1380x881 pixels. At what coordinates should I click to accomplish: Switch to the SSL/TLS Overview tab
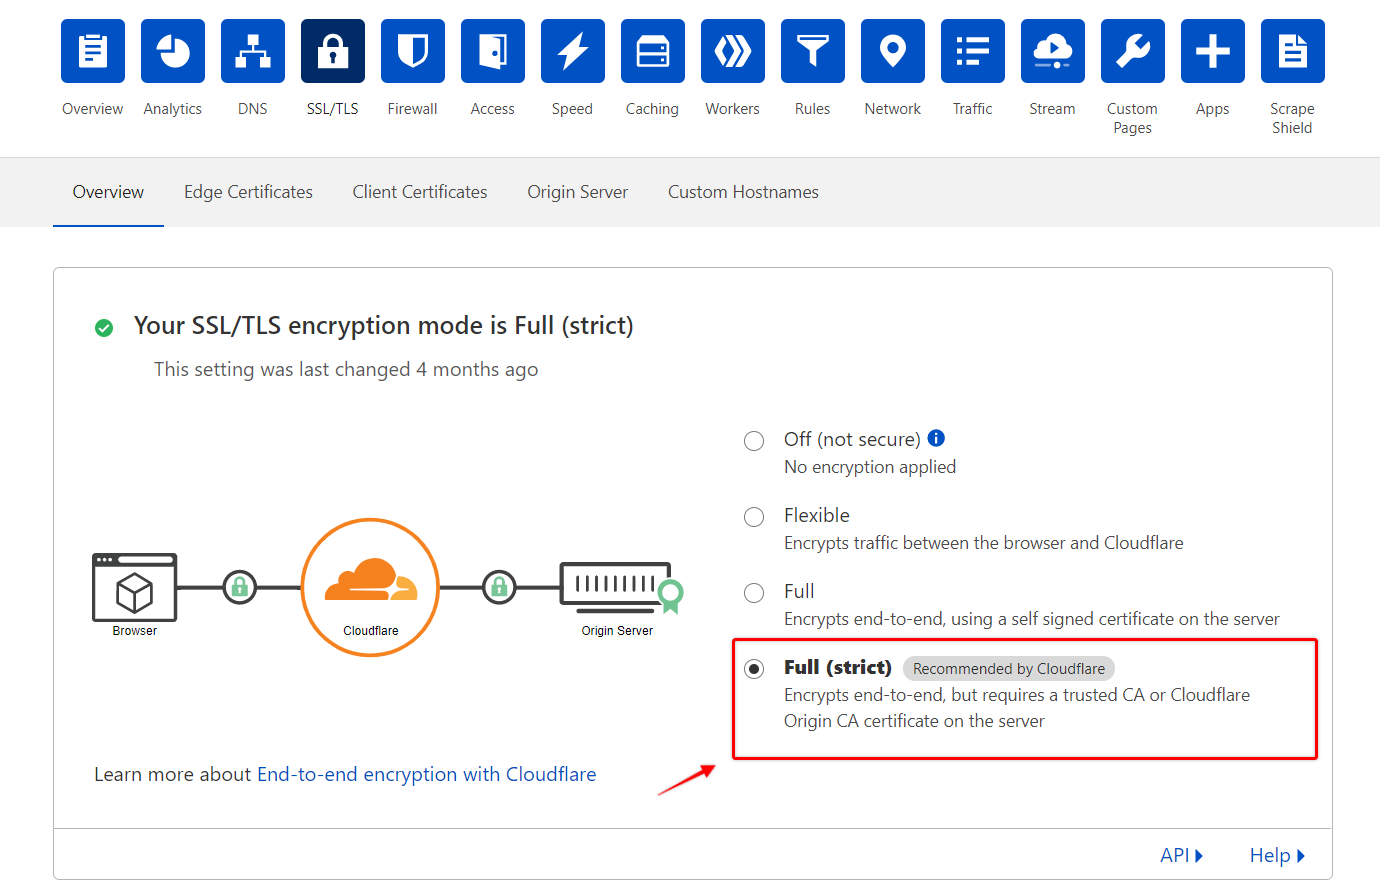pyautogui.click(x=108, y=192)
